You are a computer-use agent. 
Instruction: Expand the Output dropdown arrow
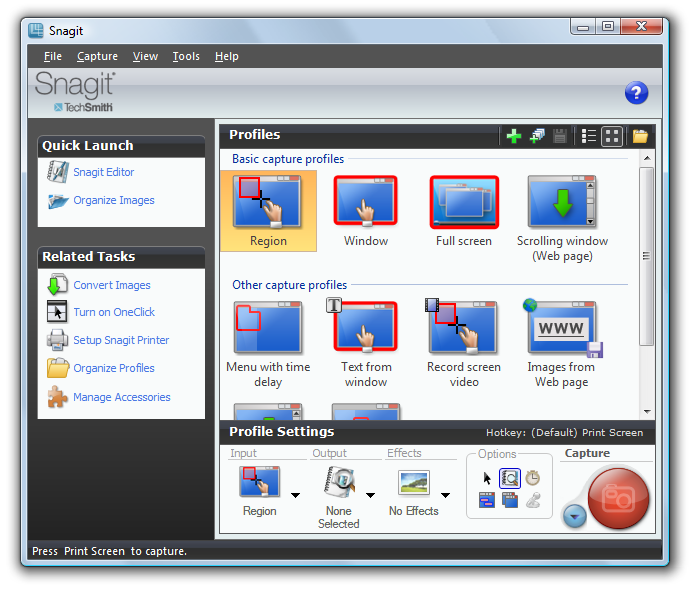click(x=370, y=494)
